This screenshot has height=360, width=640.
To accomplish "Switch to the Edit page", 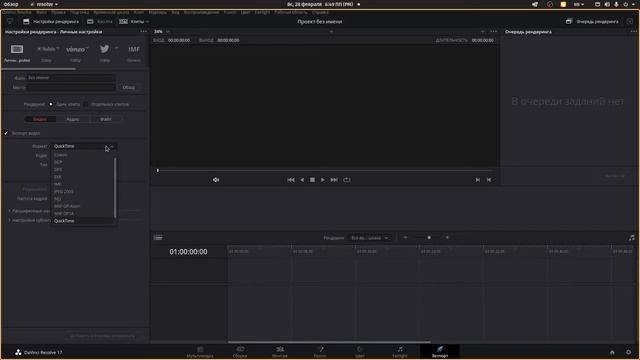I will click(x=280, y=352).
